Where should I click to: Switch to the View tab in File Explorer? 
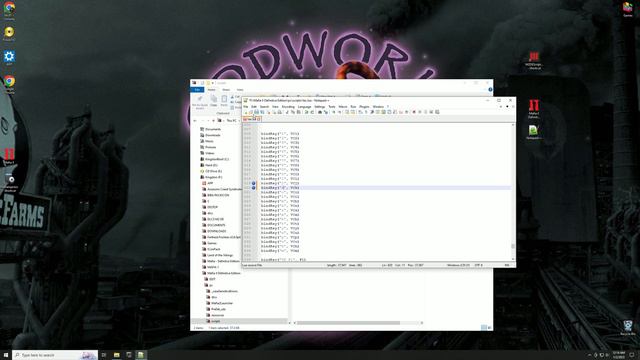click(240, 90)
